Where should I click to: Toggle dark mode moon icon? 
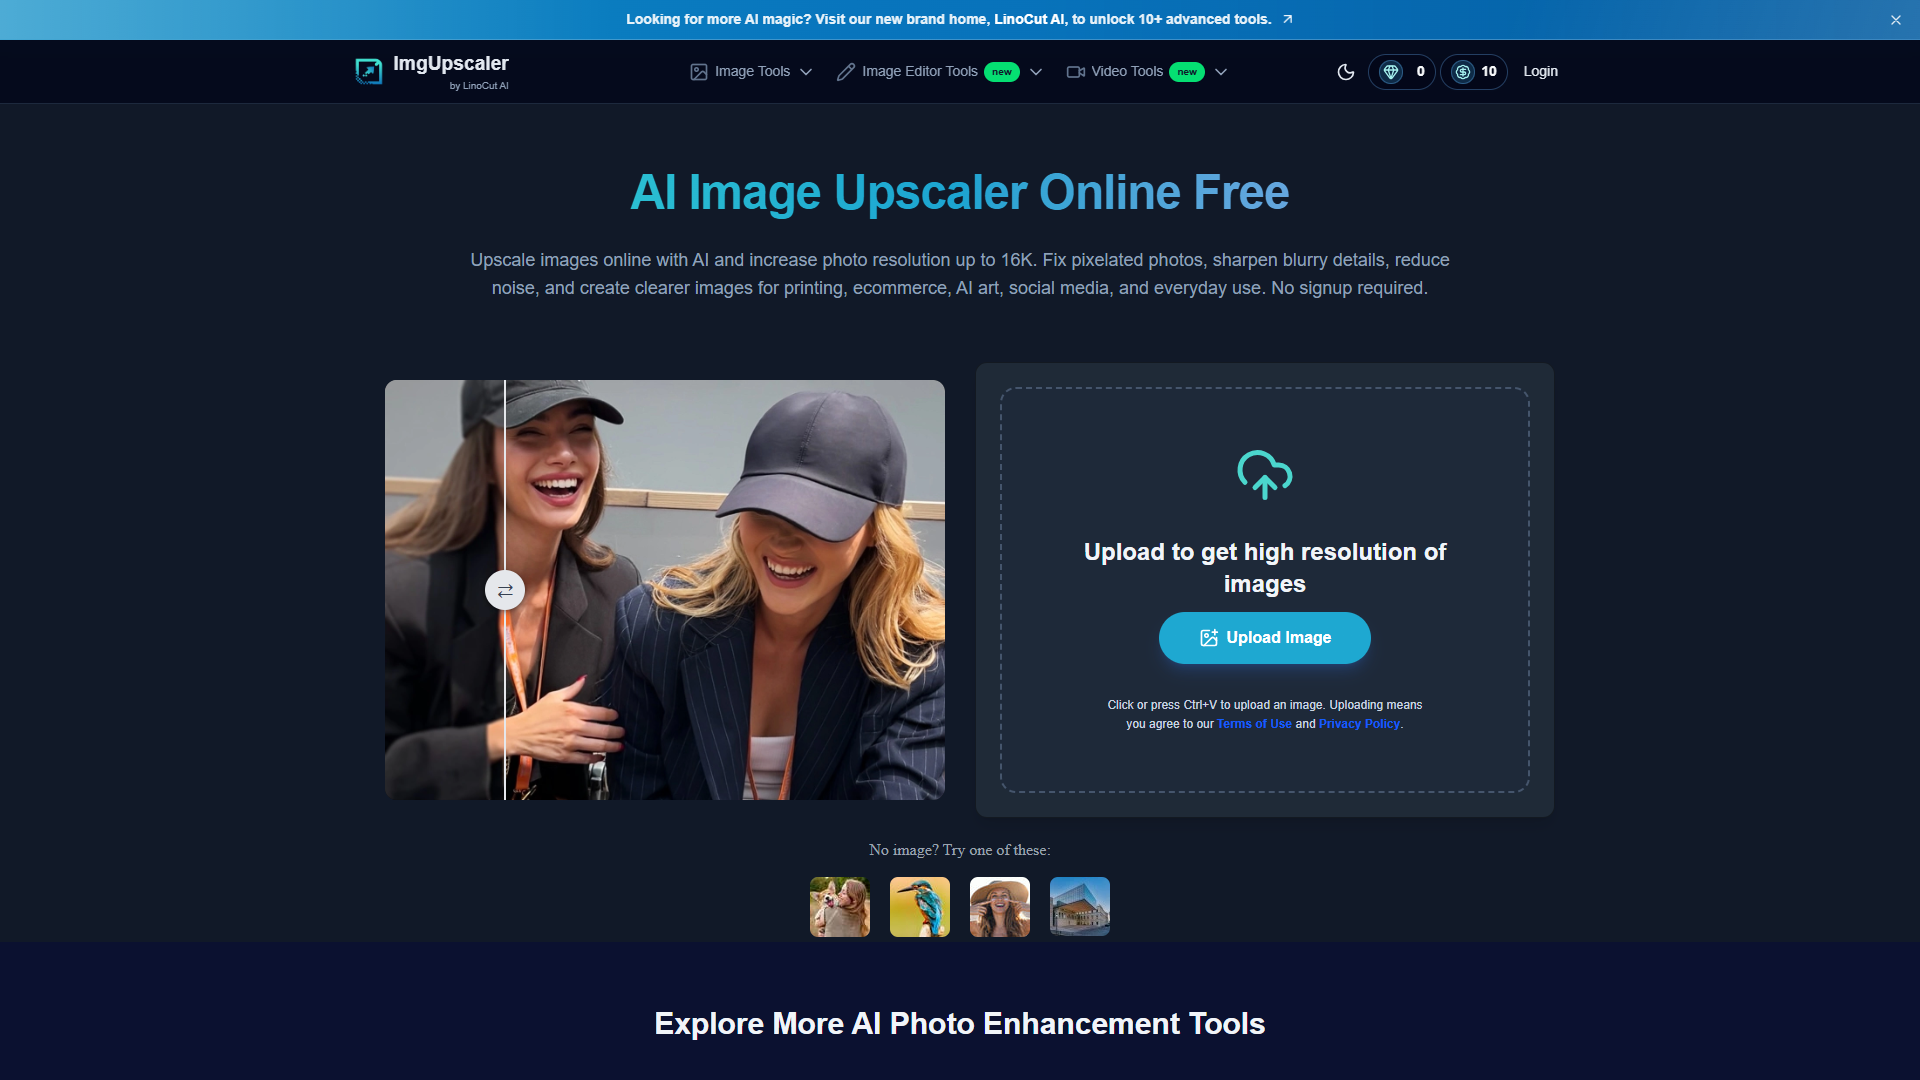tap(1346, 72)
